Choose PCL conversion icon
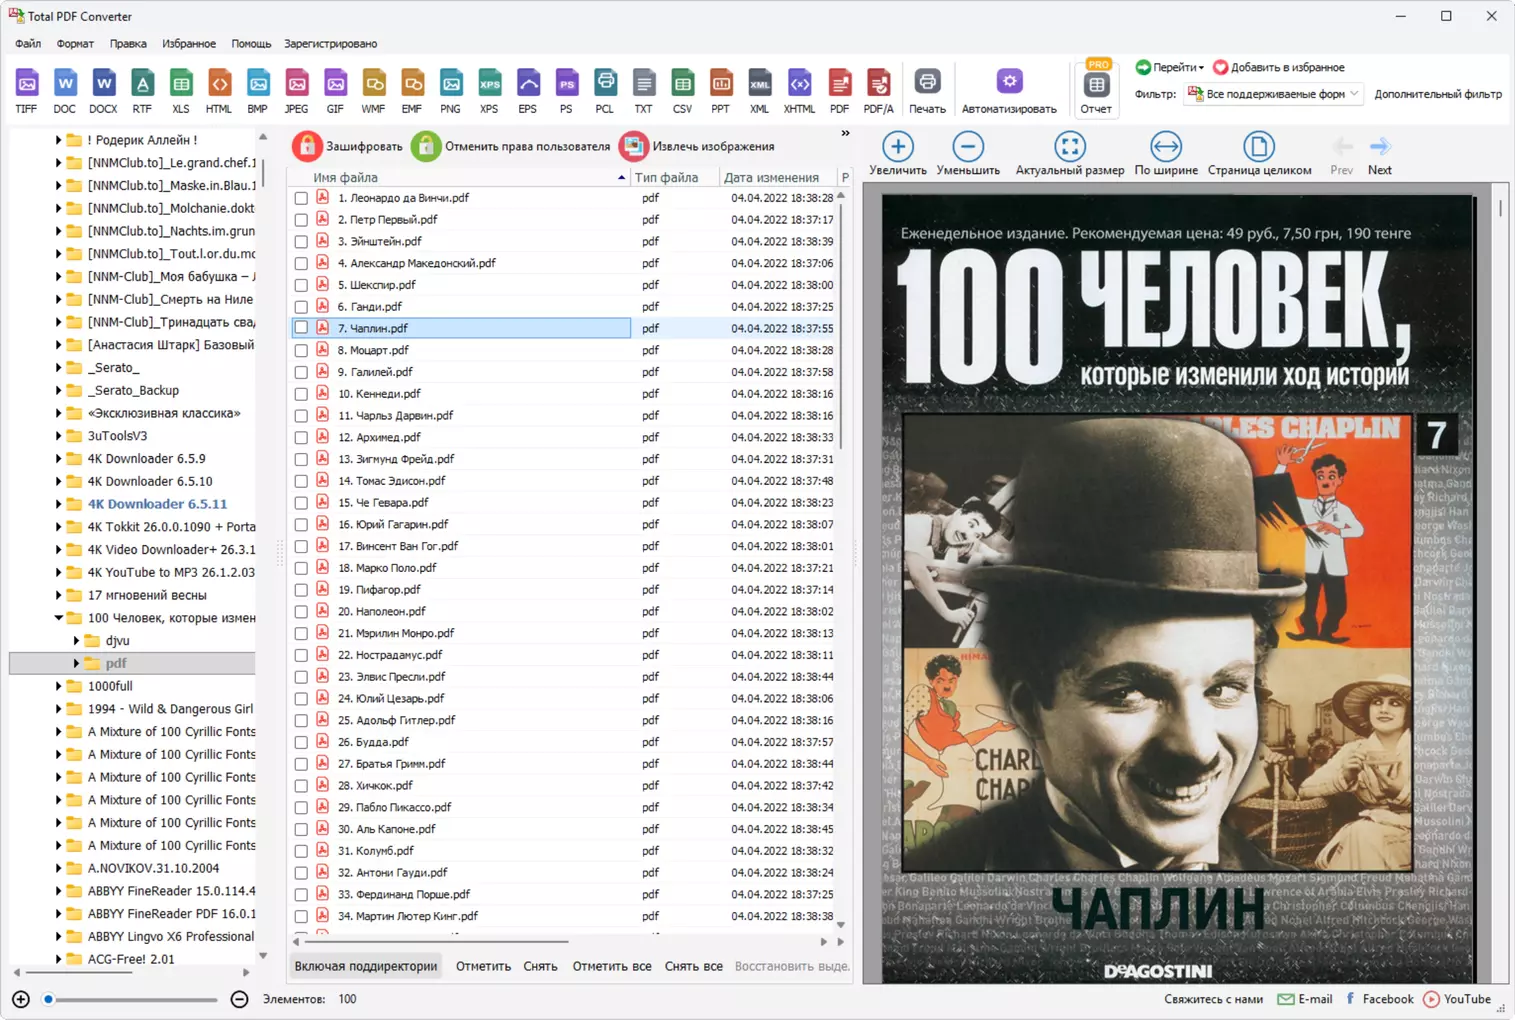The width and height of the screenshot is (1515, 1020). pos(605,91)
